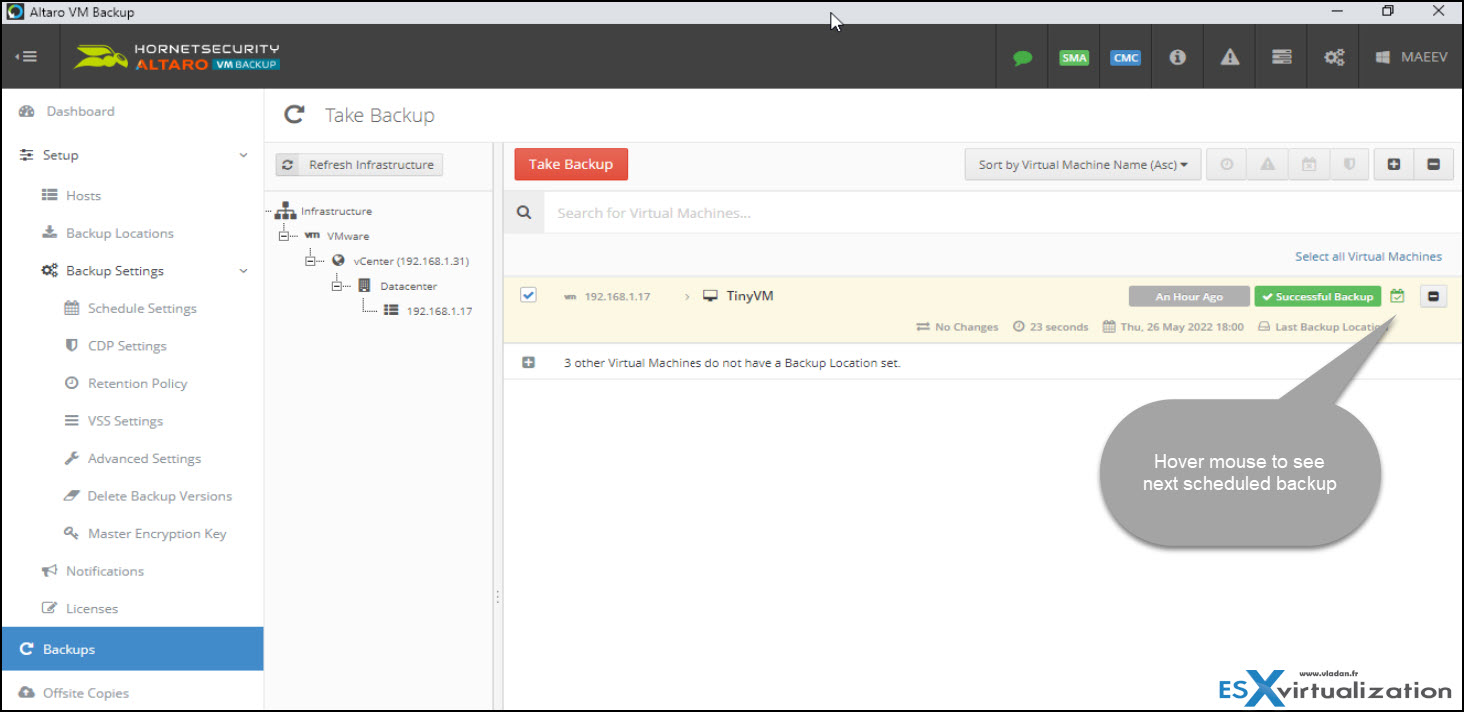Image resolution: width=1464 pixels, height=712 pixels.
Task: Click the Select all Virtual Machines link
Action: click(x=1368, y=257)
